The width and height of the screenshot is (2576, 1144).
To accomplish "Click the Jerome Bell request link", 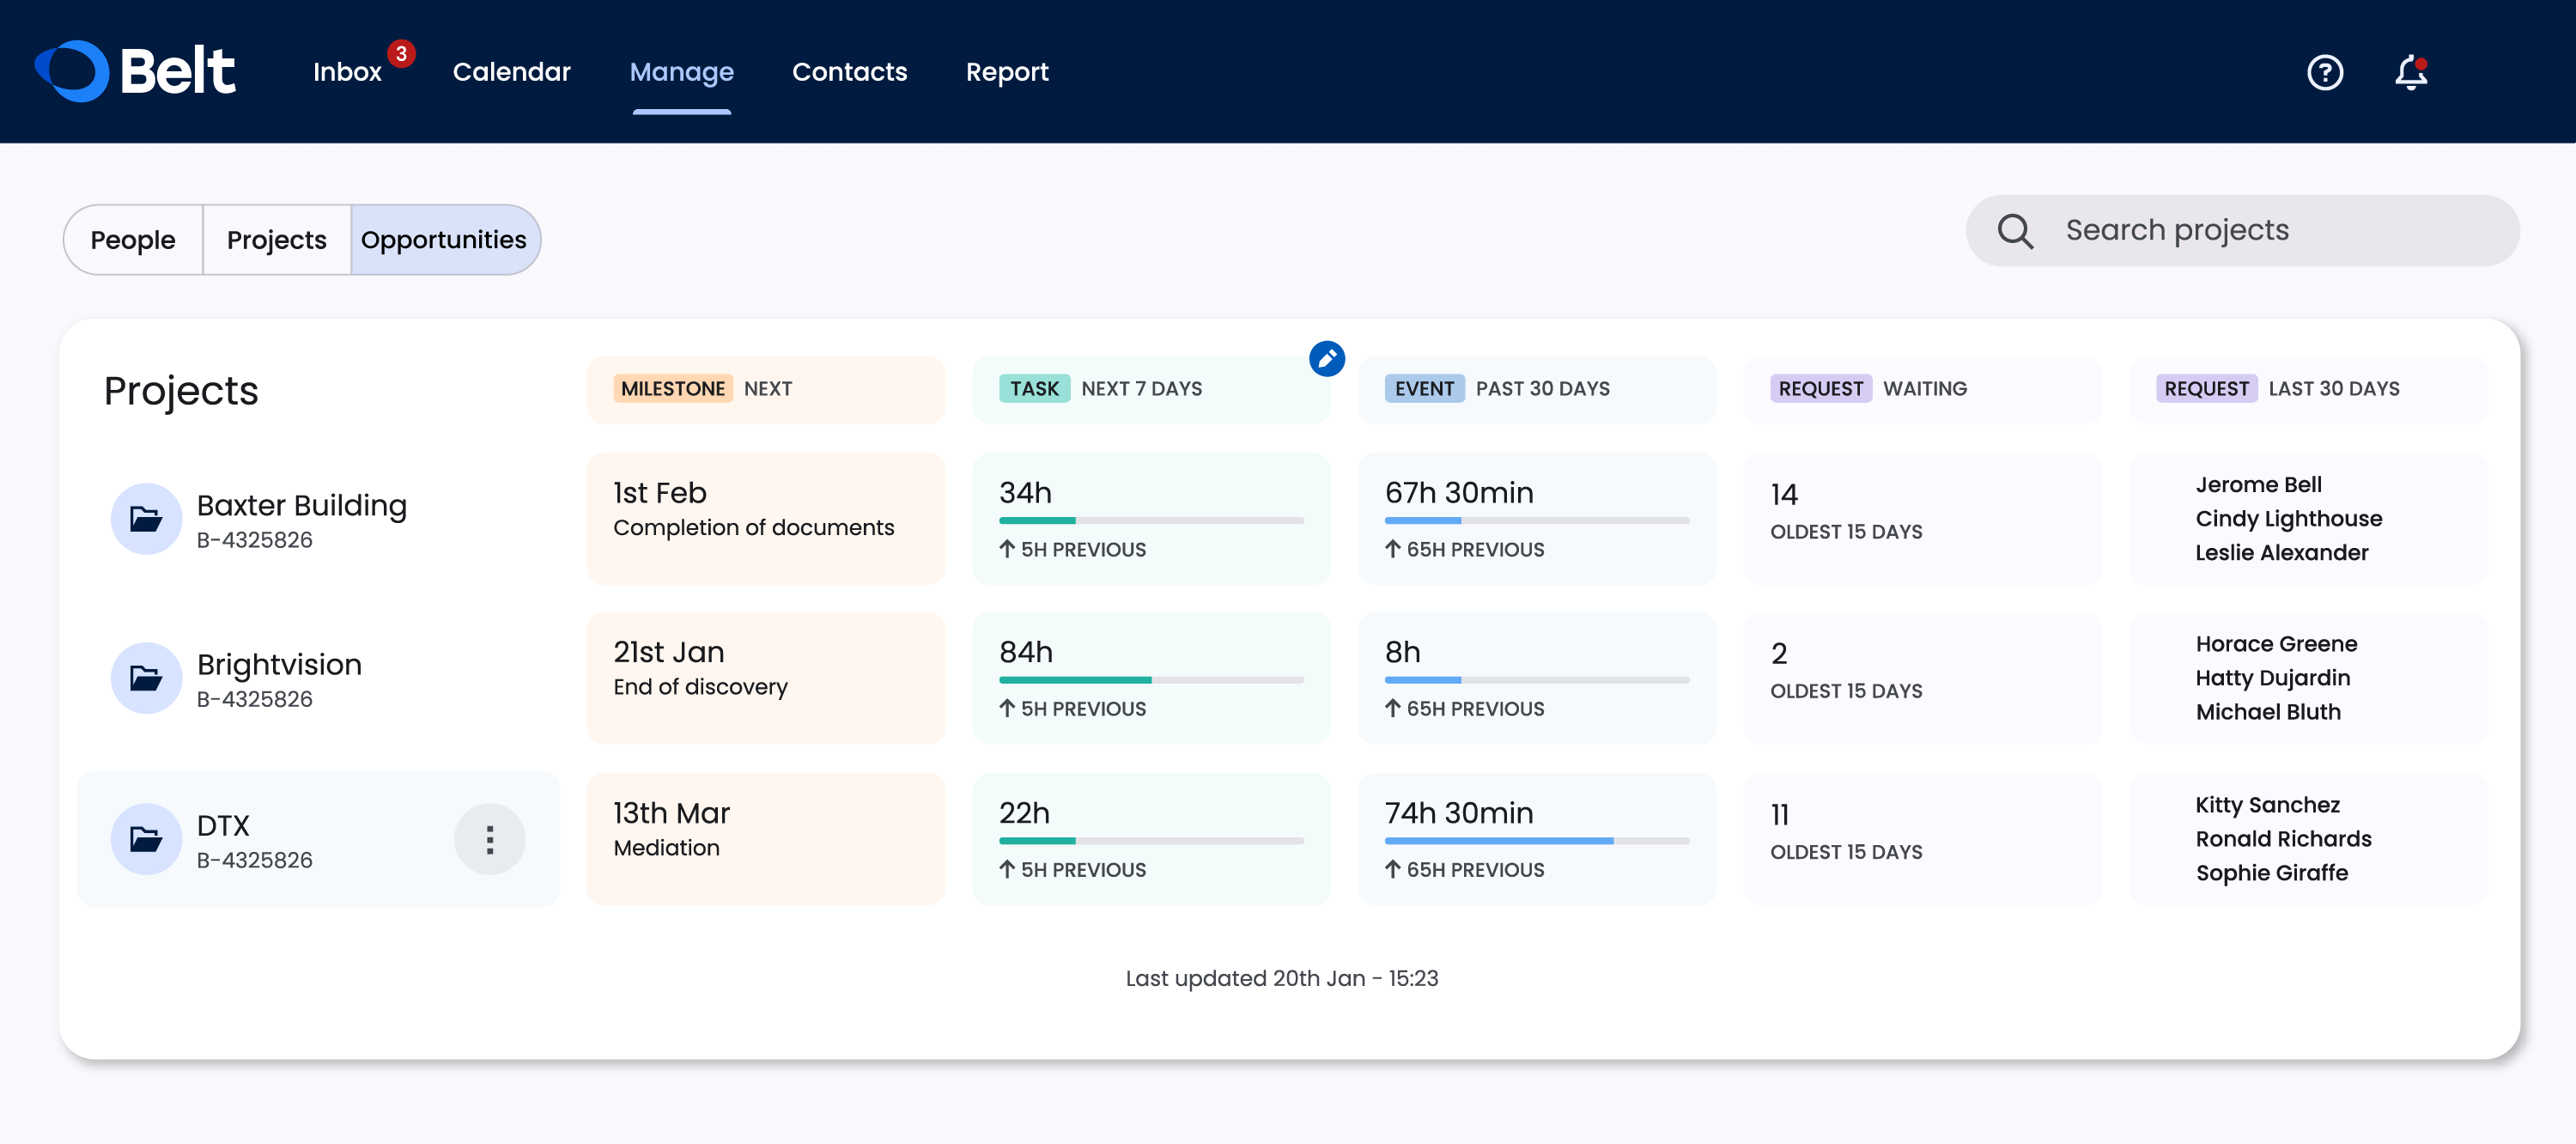I will pos(2258,485).
